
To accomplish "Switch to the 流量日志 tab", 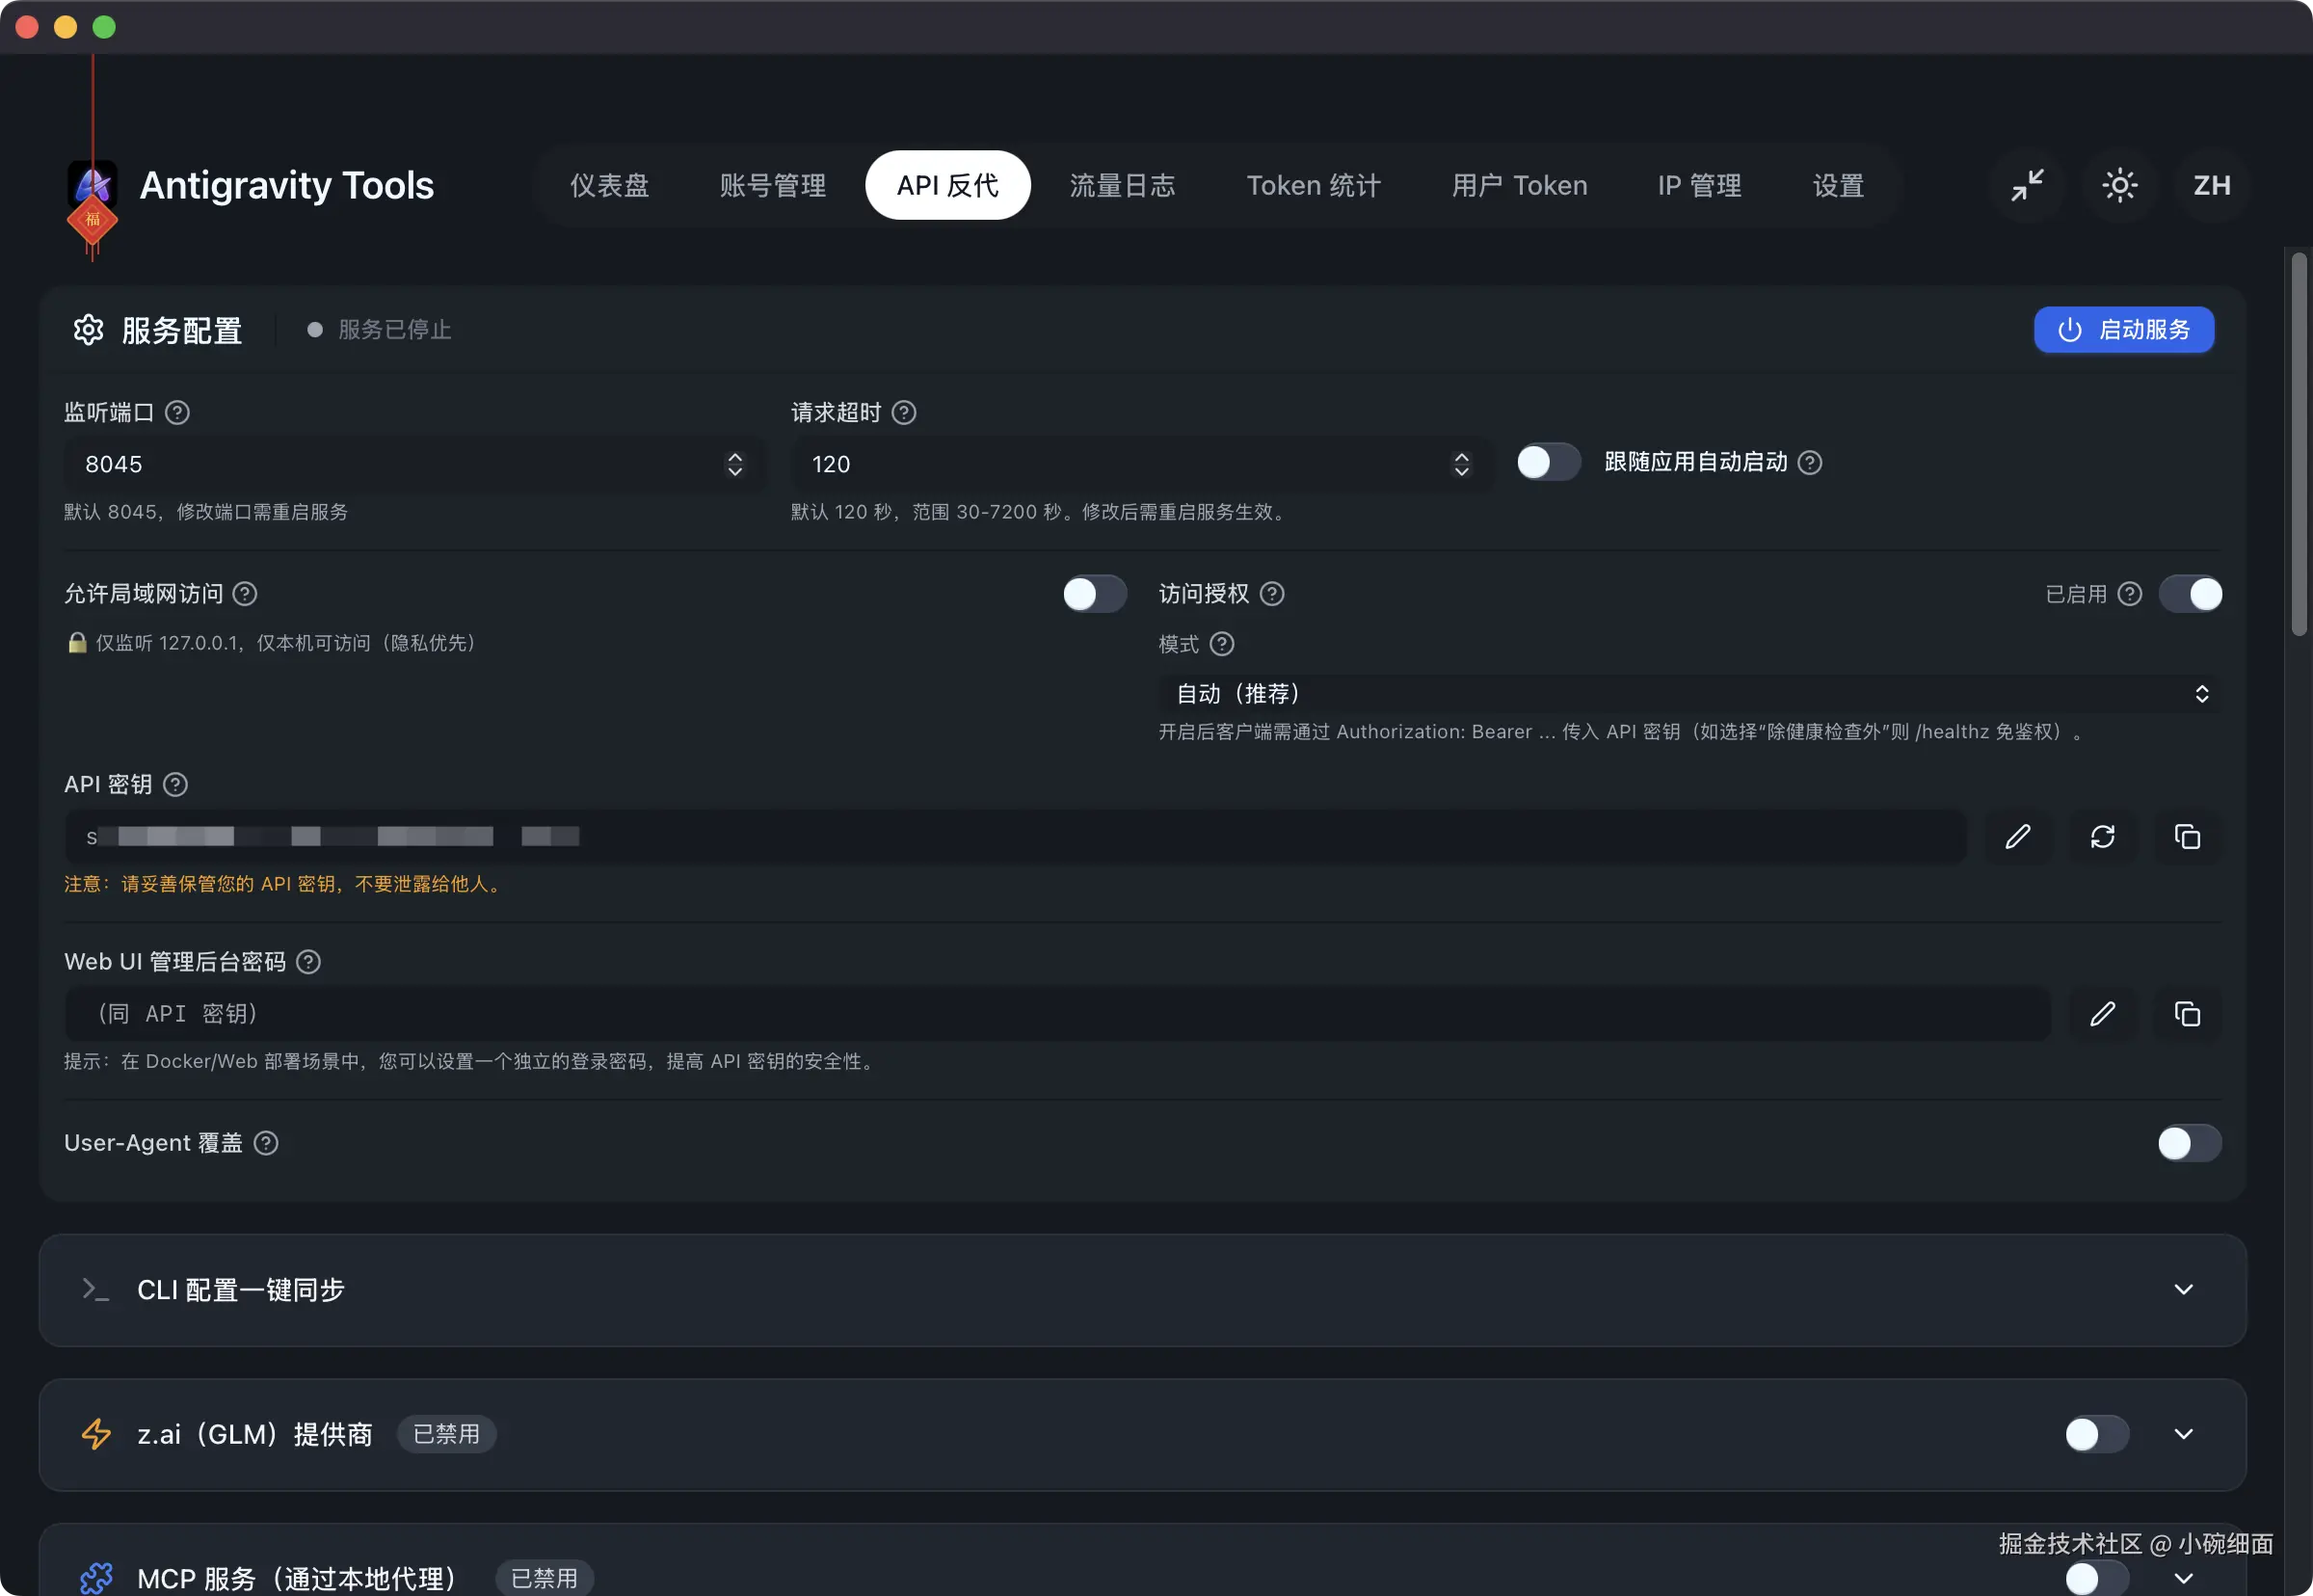I will (x=1122, y=185).
